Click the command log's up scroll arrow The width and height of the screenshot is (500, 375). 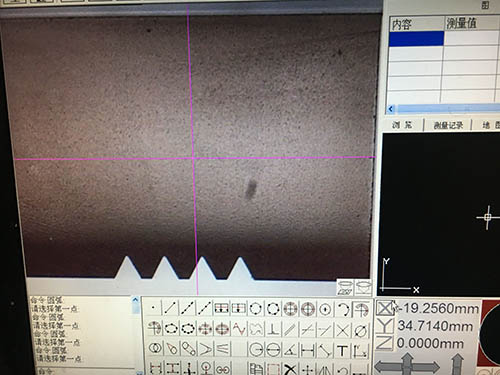pos(135,300)
